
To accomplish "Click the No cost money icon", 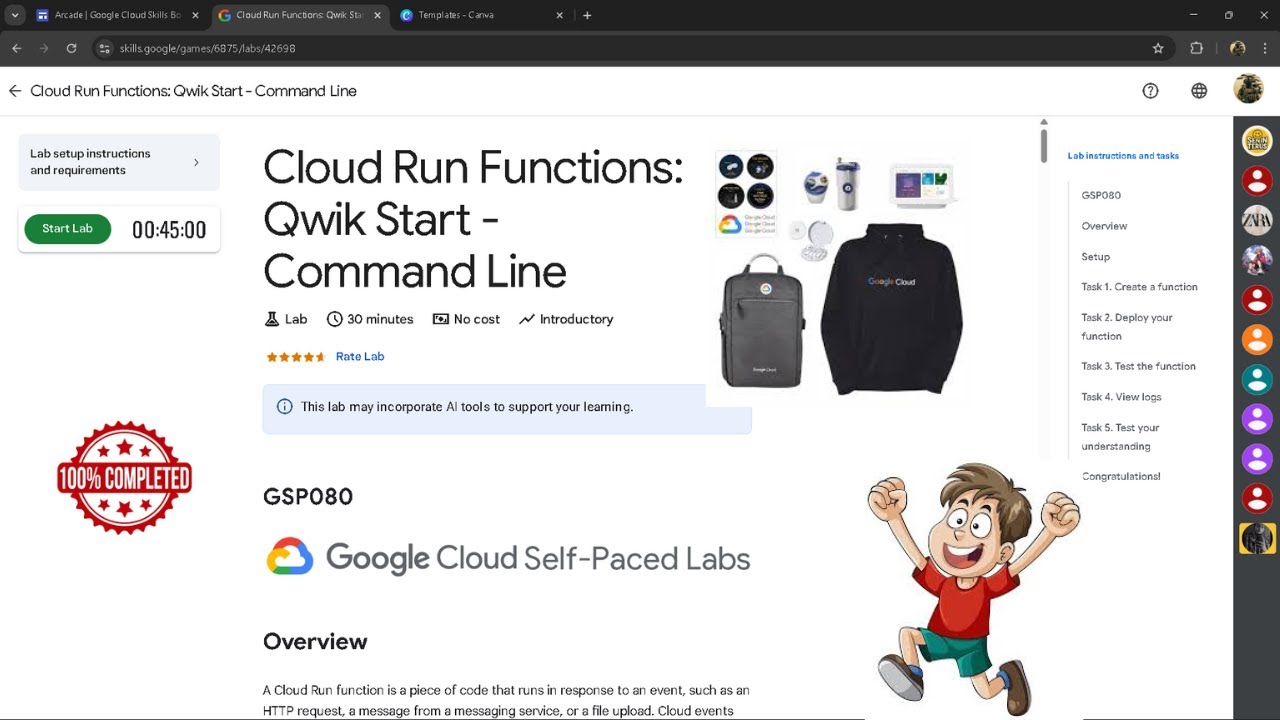I will coord(441,319).
